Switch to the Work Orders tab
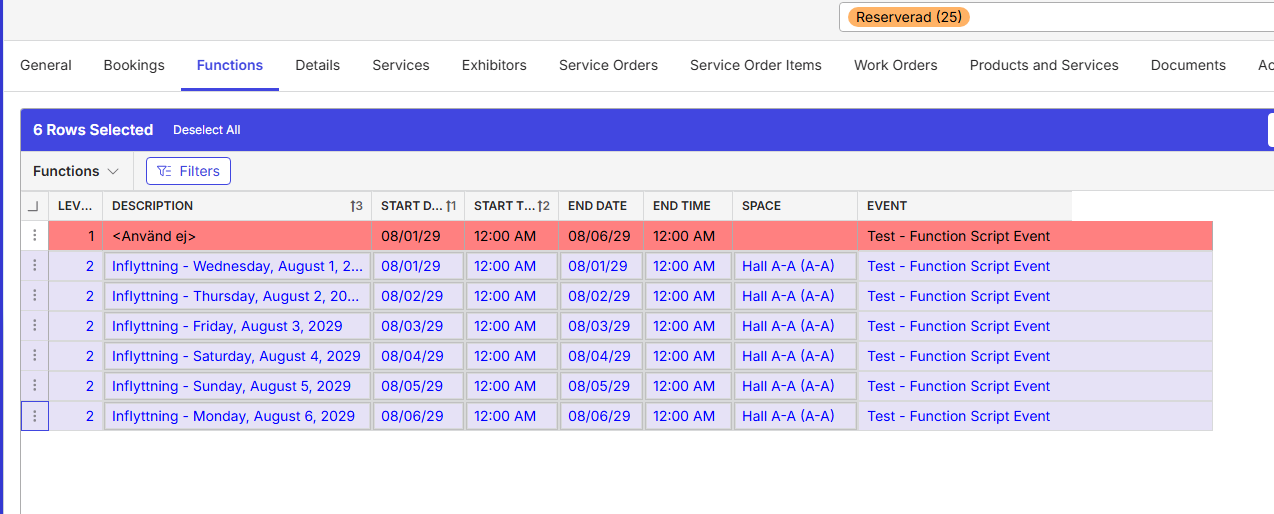 pyautogui.click(x=896, y=65)
